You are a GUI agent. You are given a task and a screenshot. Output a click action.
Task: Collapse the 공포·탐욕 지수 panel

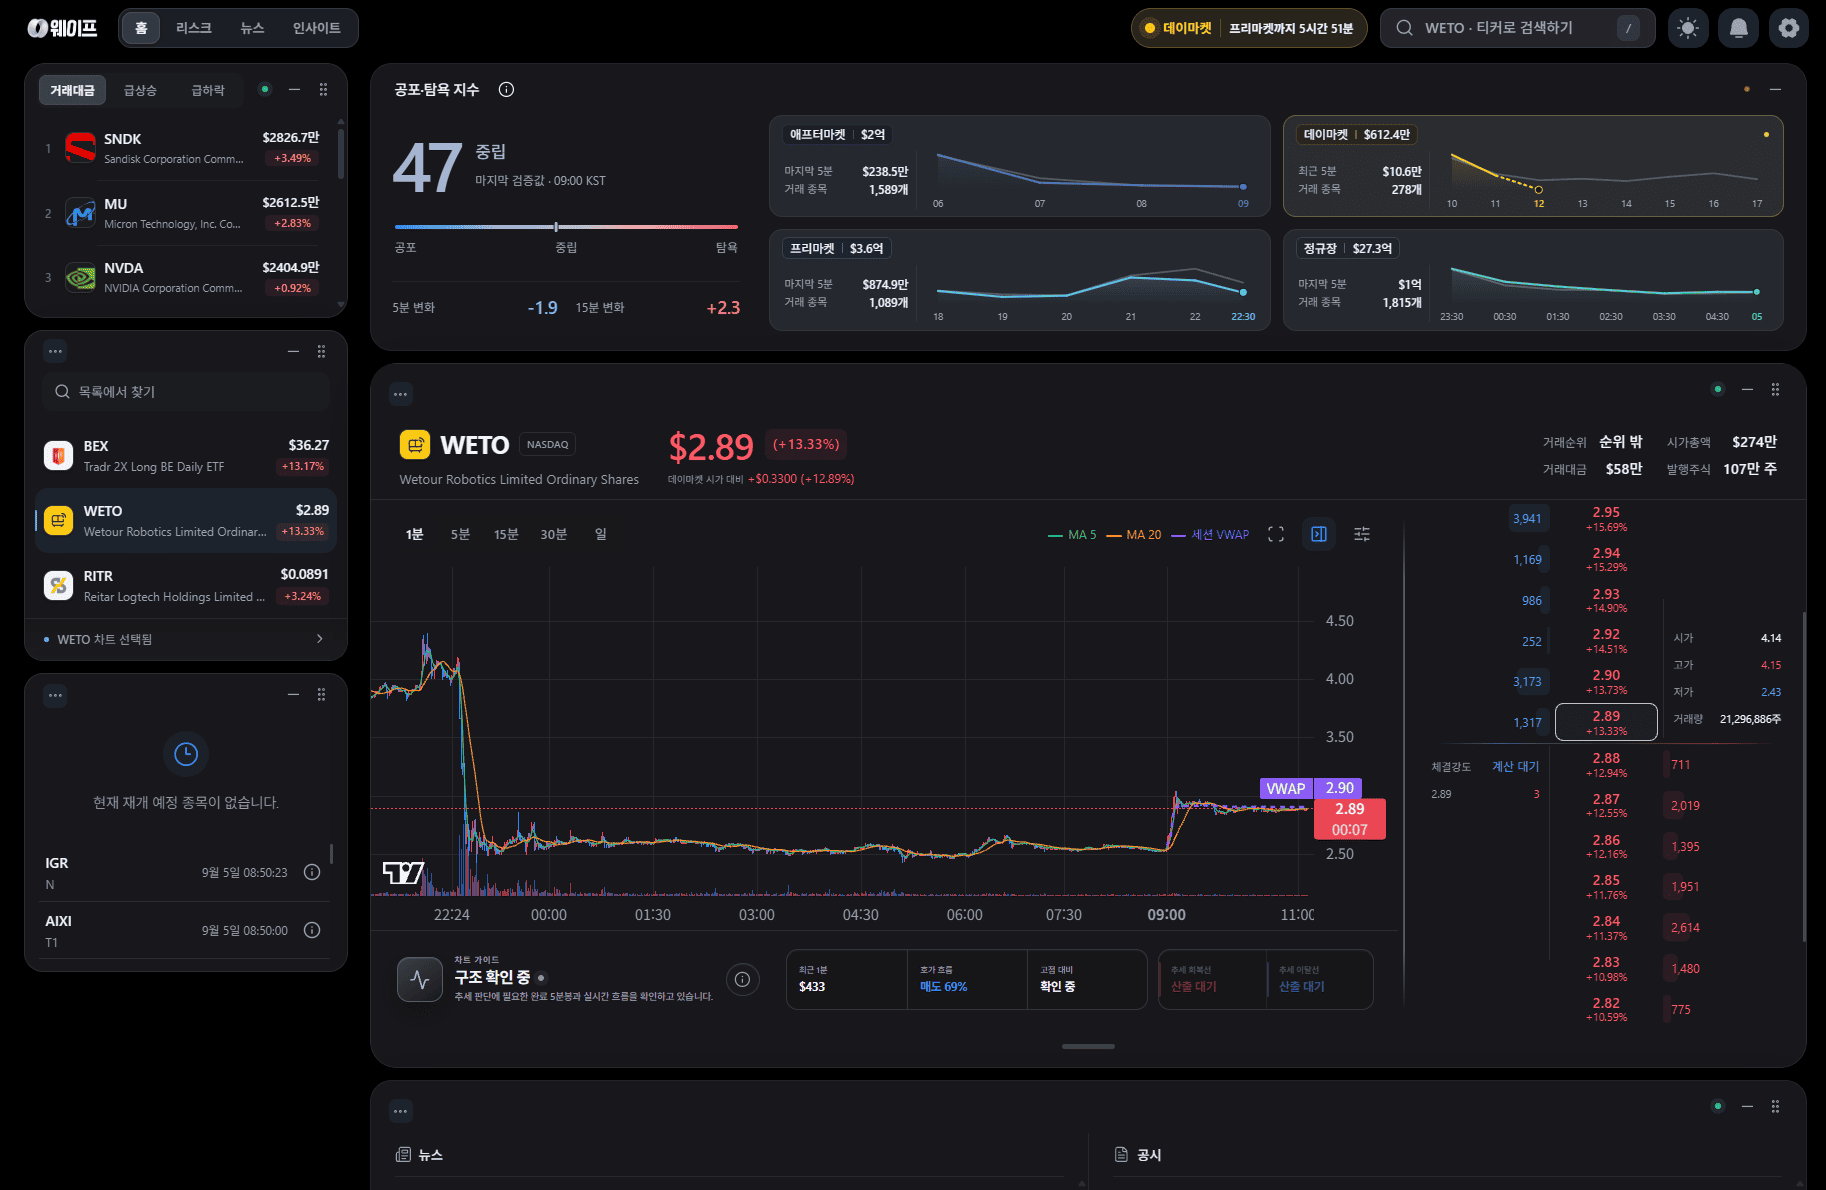click(x=1775, y=90)
